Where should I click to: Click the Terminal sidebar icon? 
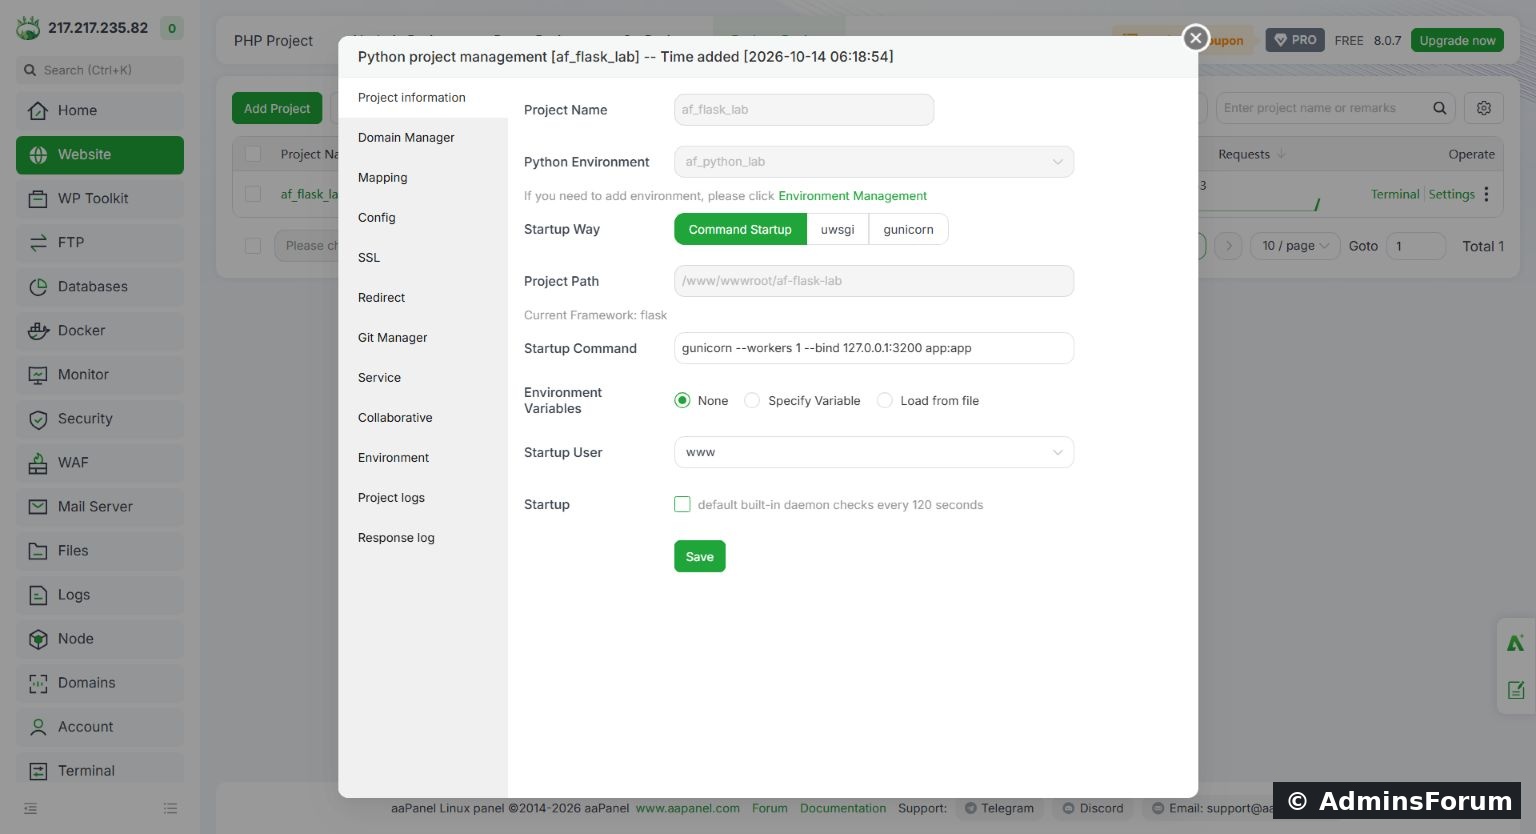point(38,771)
